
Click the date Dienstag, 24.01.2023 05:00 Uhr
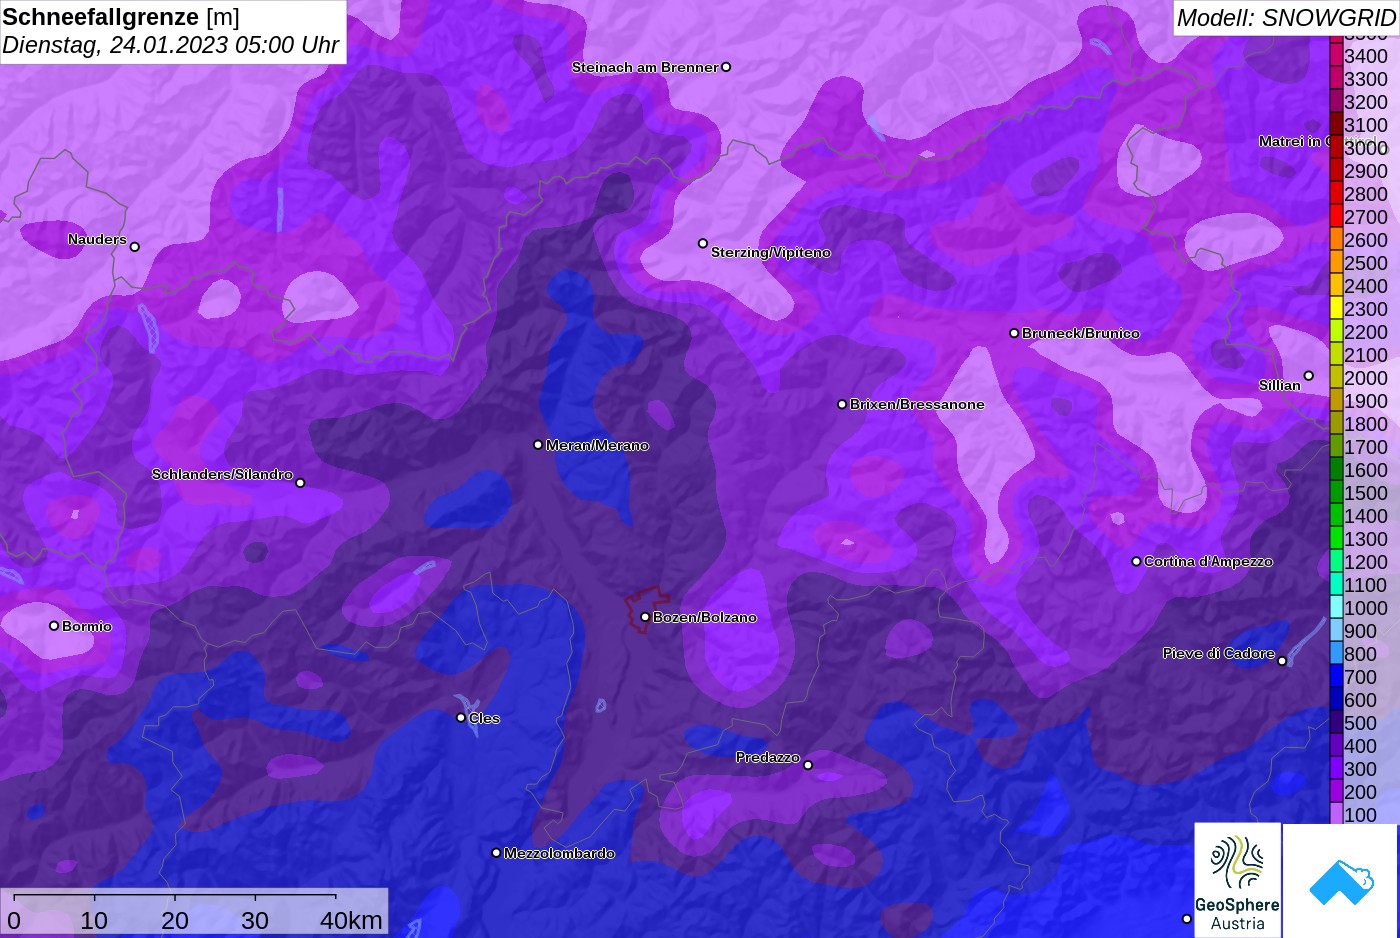tap(171, 45)
